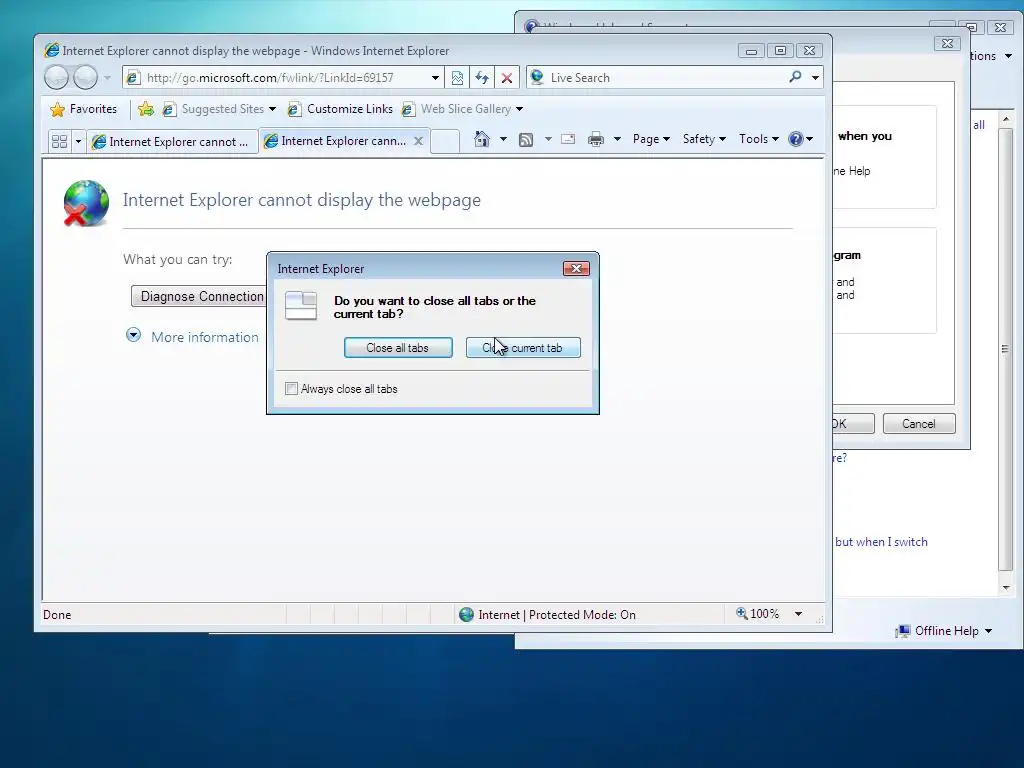Expand the address bar autocomplete dropdown
Screen dimensions: 1024x768
click(x=435, y=78)
